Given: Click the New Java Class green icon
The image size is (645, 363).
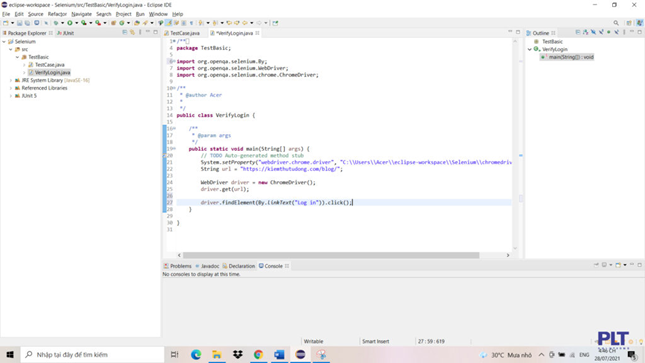Looking at the screenshot, I should (122, 23).
